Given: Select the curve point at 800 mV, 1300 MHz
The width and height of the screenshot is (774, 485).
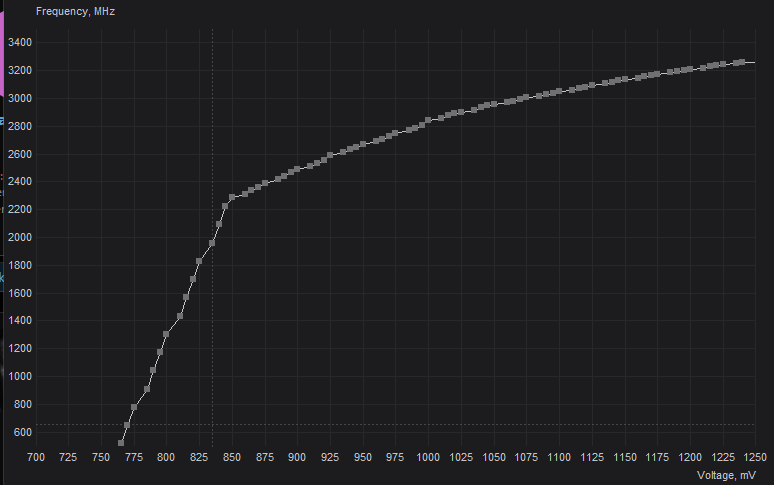Looking at the screenshot, I should coord(166,334).
